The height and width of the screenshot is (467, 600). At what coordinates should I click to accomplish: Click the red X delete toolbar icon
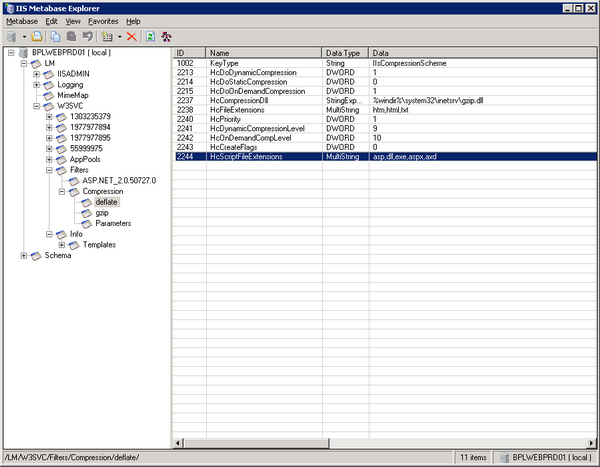(x=132, y=36)
